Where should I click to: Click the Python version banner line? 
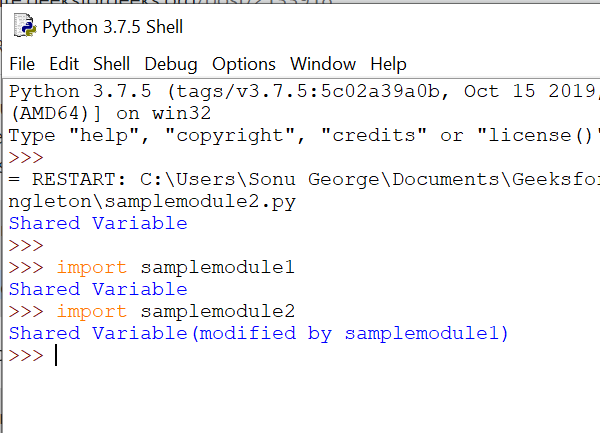click(304, 91)
